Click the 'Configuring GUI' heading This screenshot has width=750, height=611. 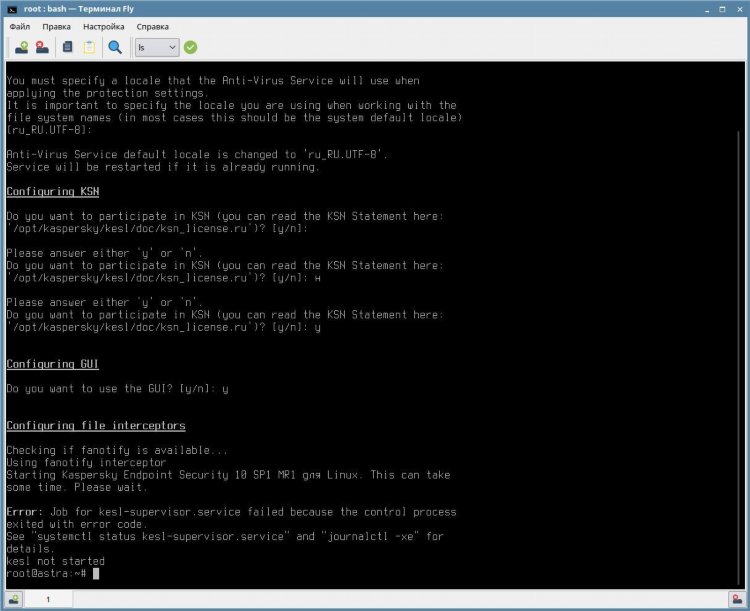(53, 364)
